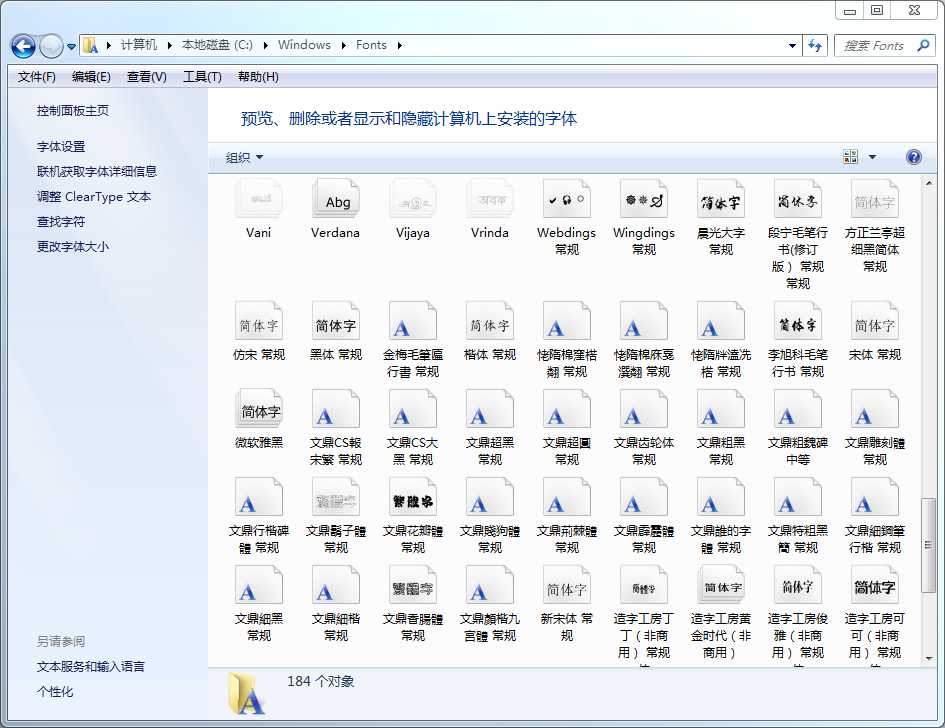Open the help question mark icon
This screenshot has height=728, width=945.
(x=914, y=157)
